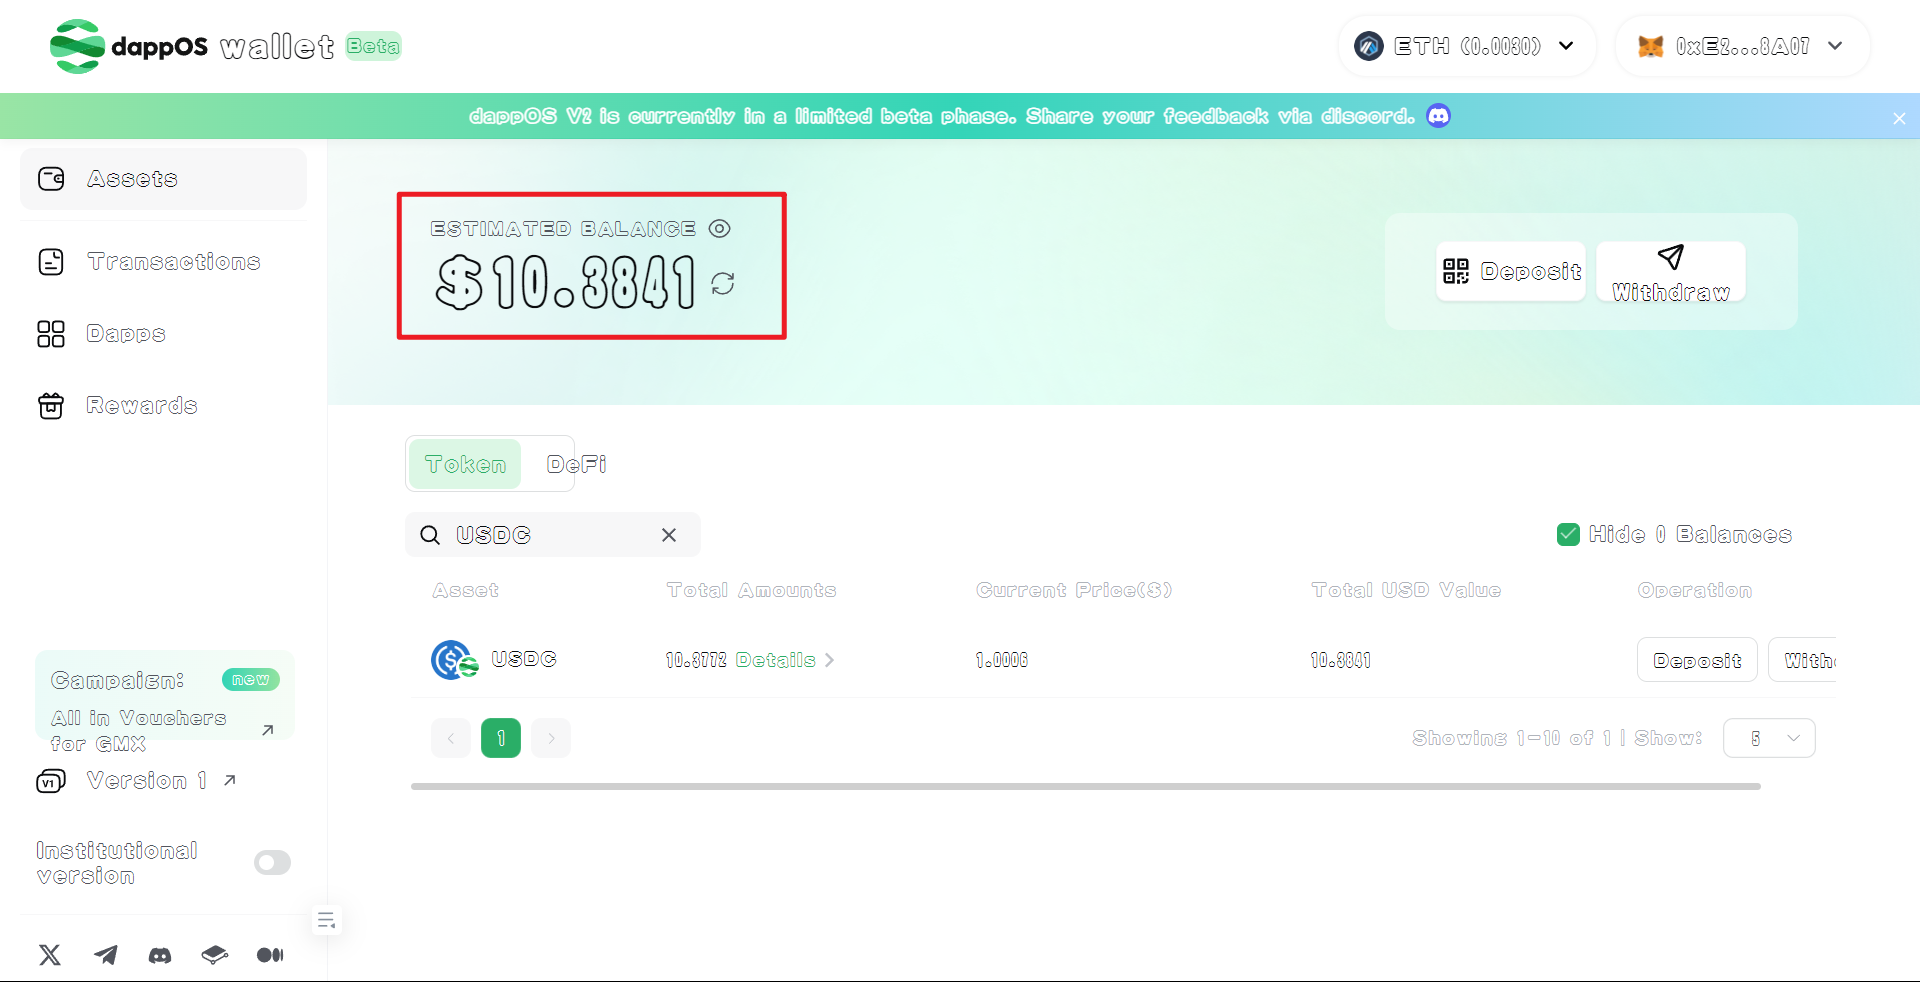The height and width of the screenshot is (982, 1920).
Task: Toggle balance visibility eye icon
Action: pos(719,229)
